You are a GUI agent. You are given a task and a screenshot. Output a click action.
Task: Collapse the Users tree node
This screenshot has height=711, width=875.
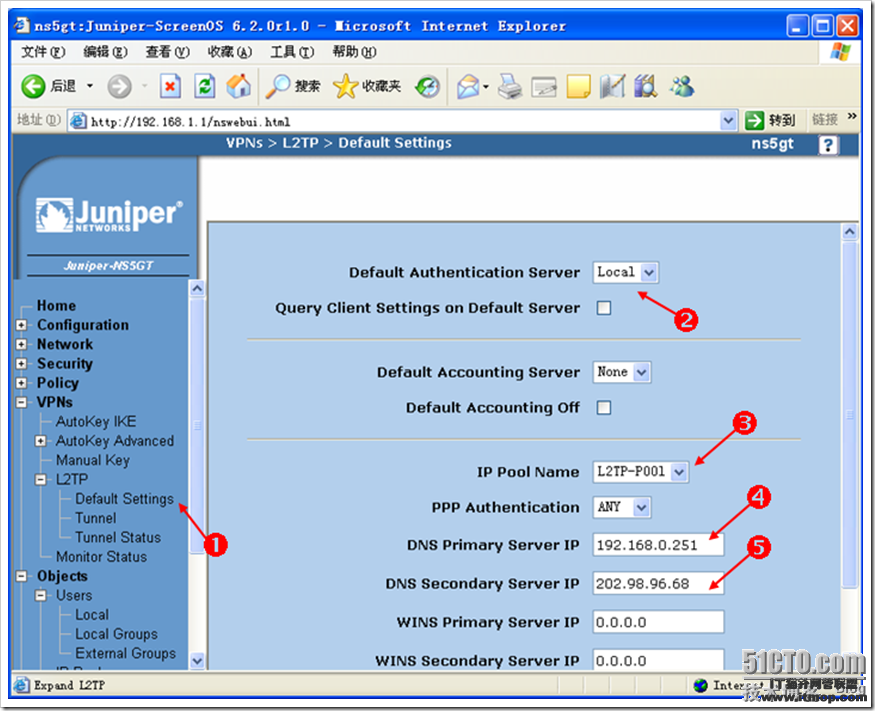tap(41, 595)
